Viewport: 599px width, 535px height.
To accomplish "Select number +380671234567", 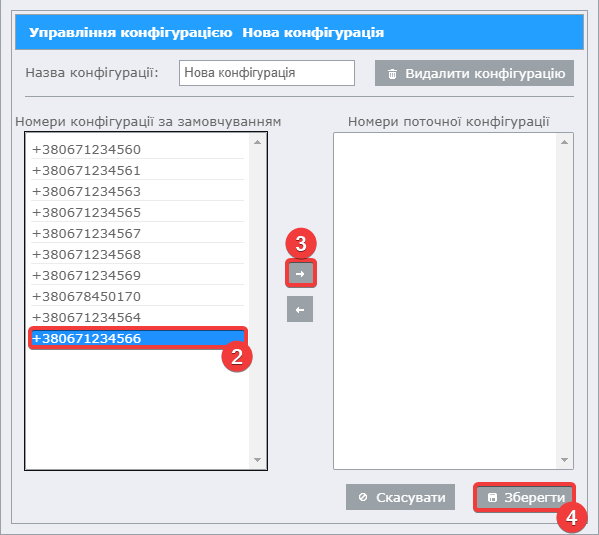I will [x=138, y=233].
